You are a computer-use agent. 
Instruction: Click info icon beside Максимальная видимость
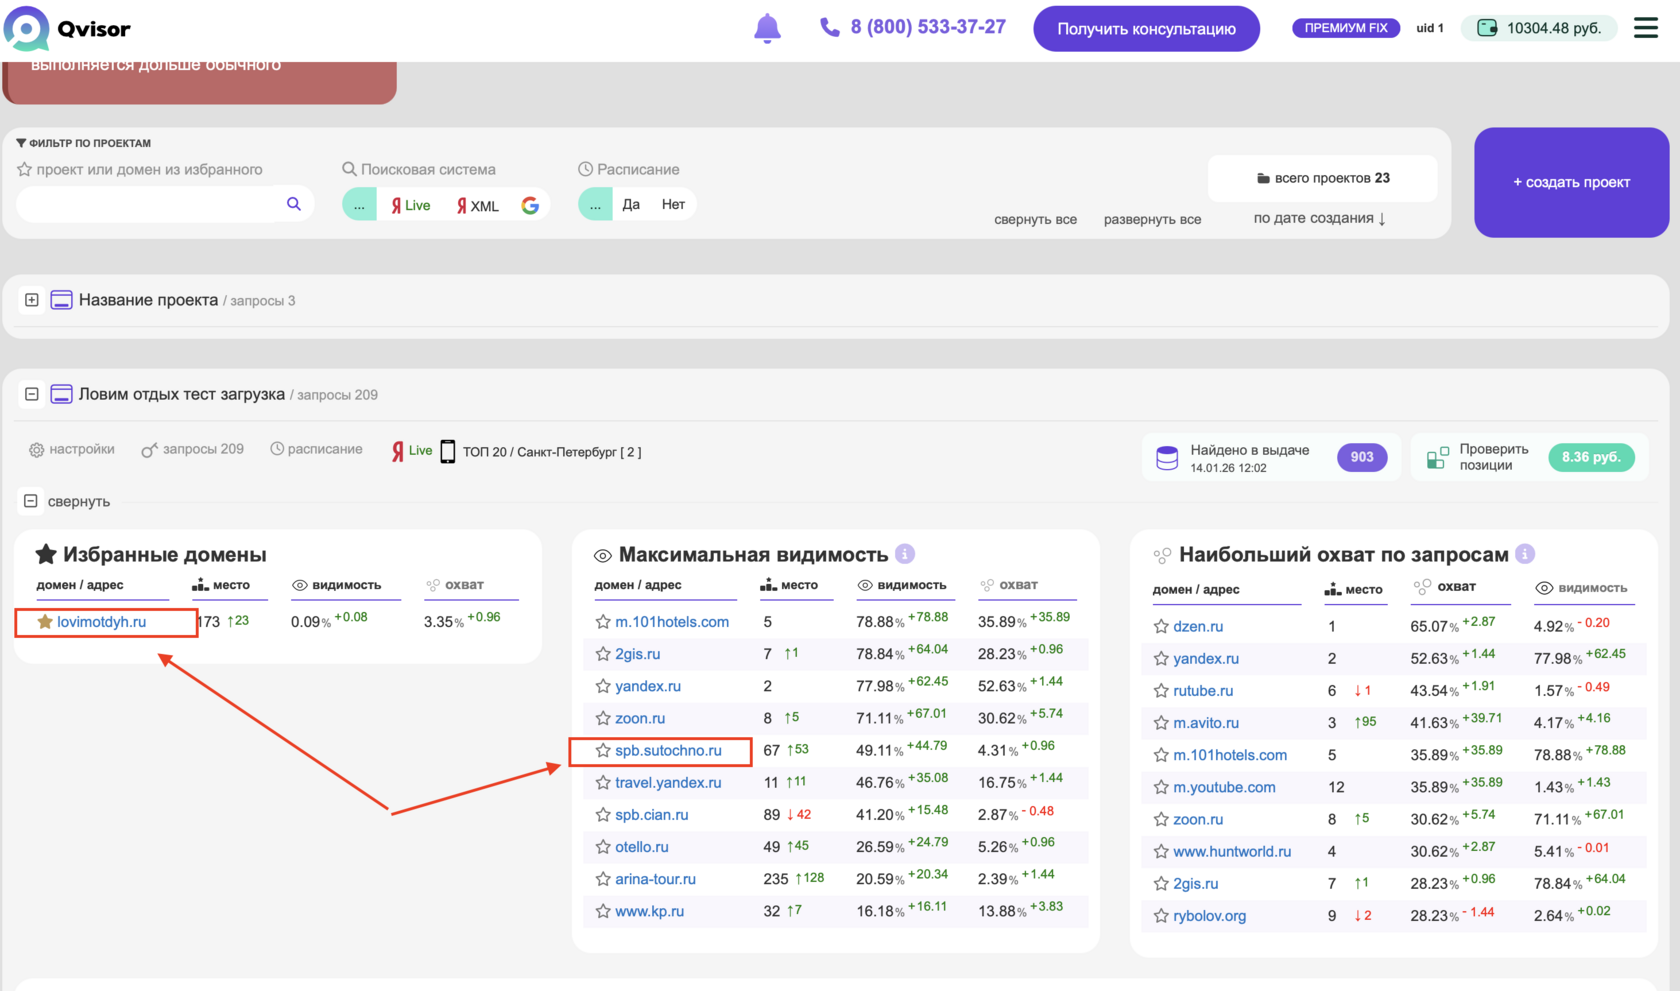coord(905,554)
